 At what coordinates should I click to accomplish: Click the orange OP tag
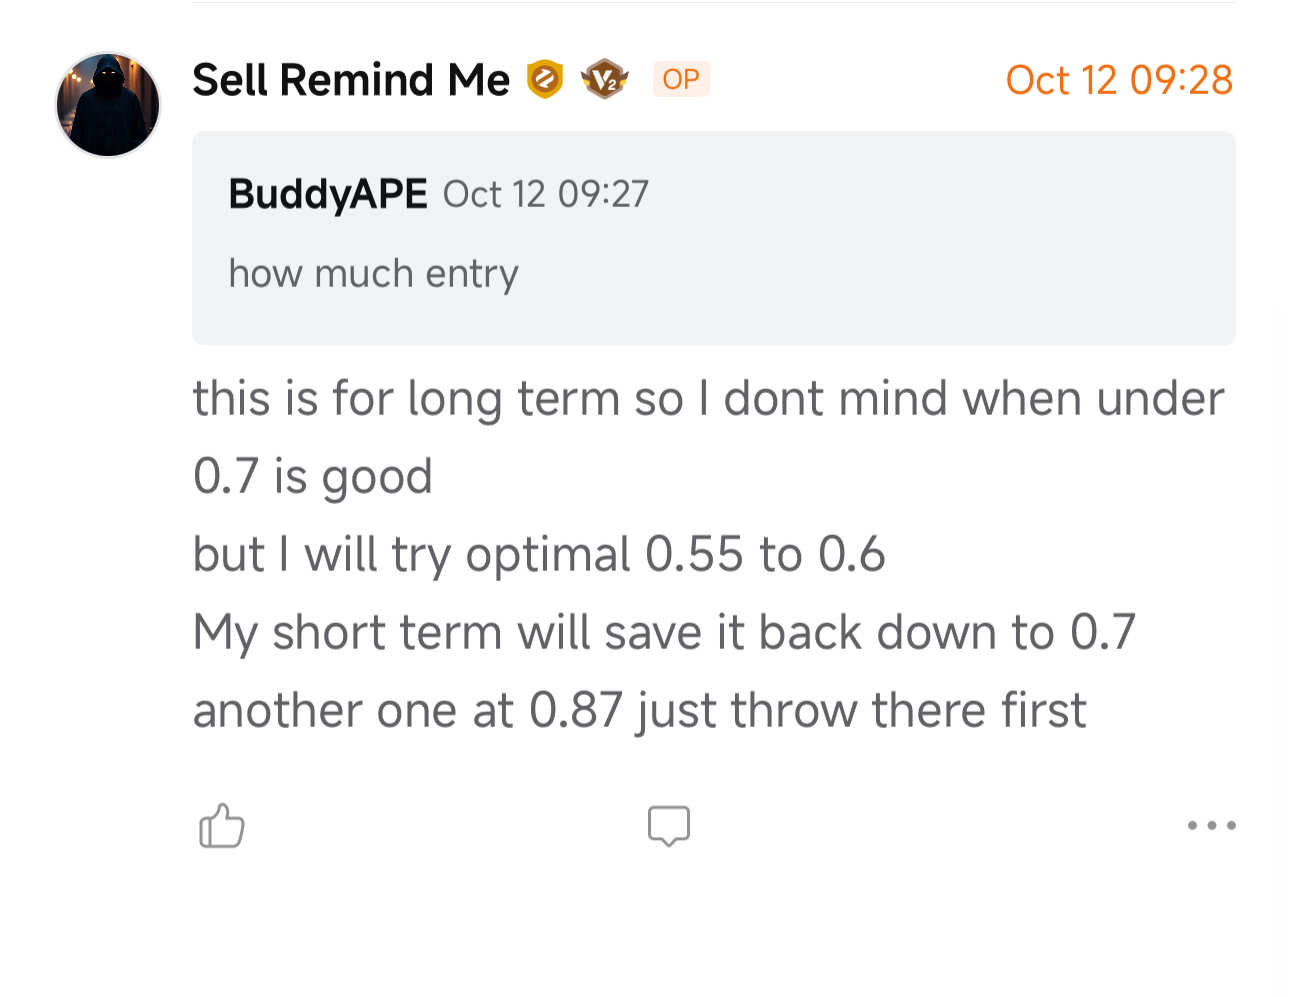(680, 79)
